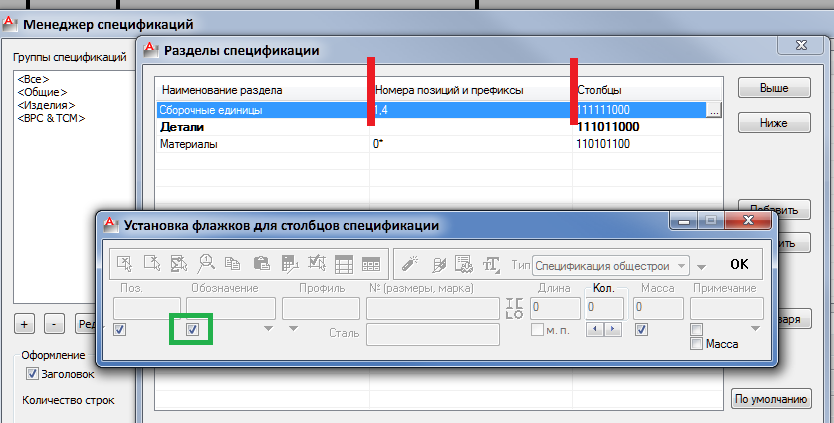Viewport: 834px width, 423px height.
Task: Click the first selection-cursor icon in the flags toolbar
Action: [124, 263]
